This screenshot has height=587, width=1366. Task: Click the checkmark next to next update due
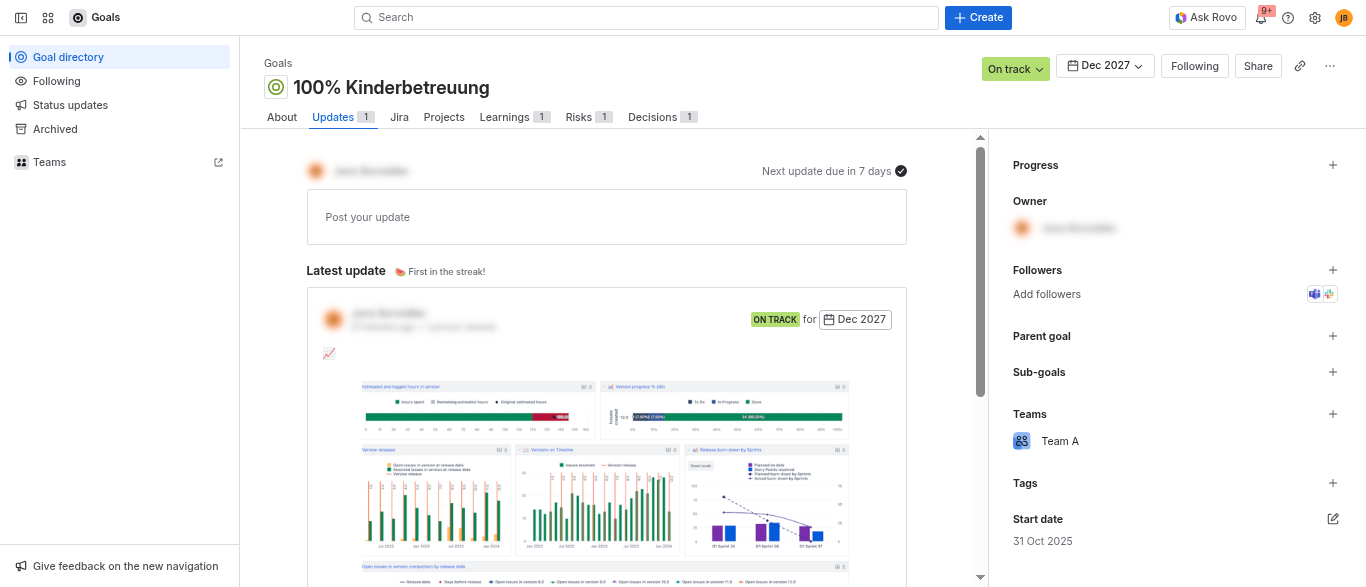[901, 171]
